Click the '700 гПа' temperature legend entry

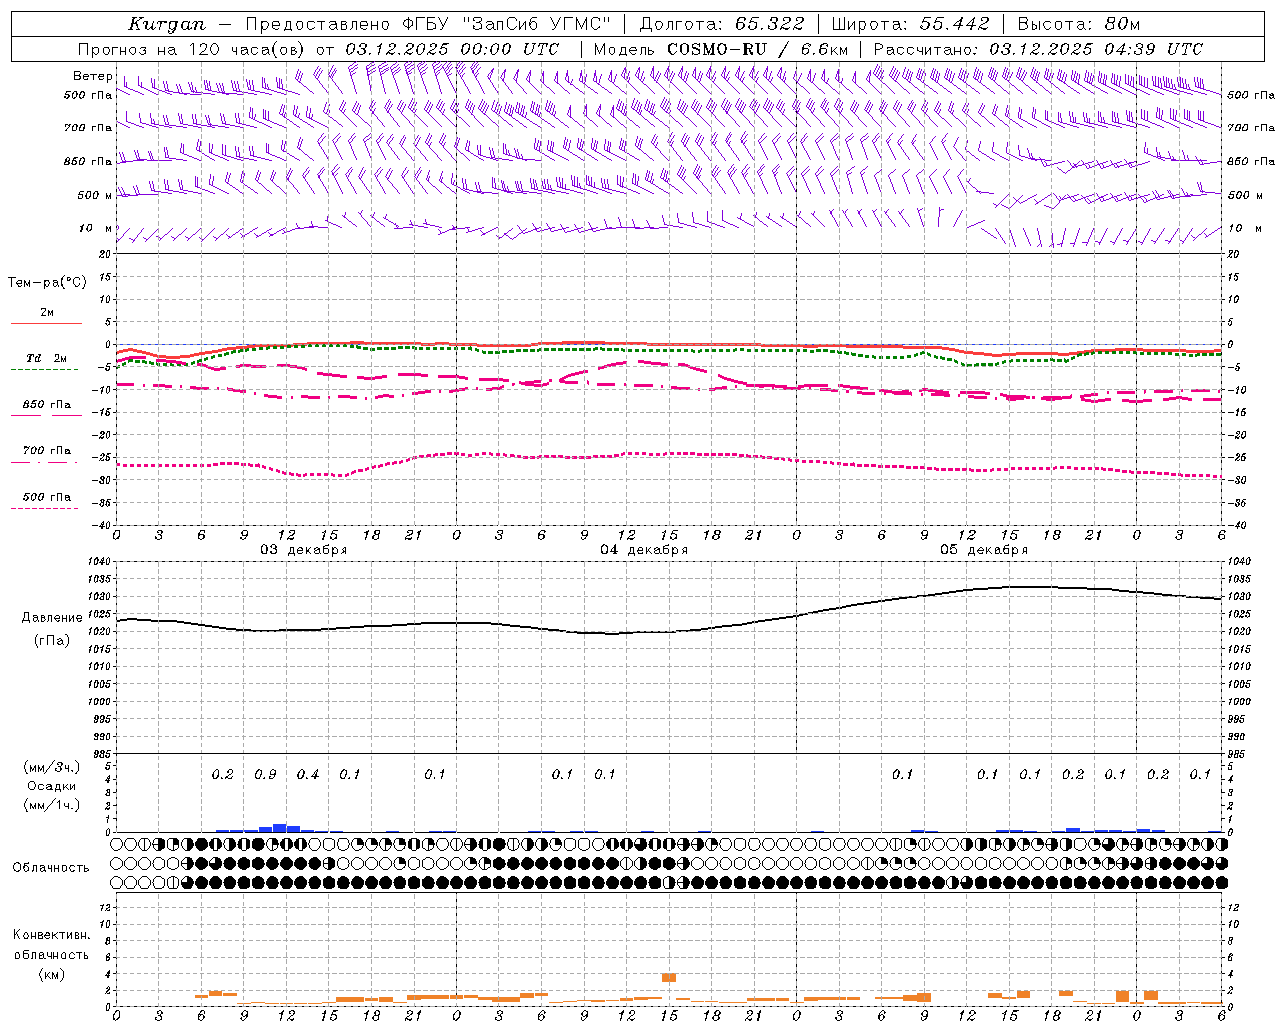47,450
